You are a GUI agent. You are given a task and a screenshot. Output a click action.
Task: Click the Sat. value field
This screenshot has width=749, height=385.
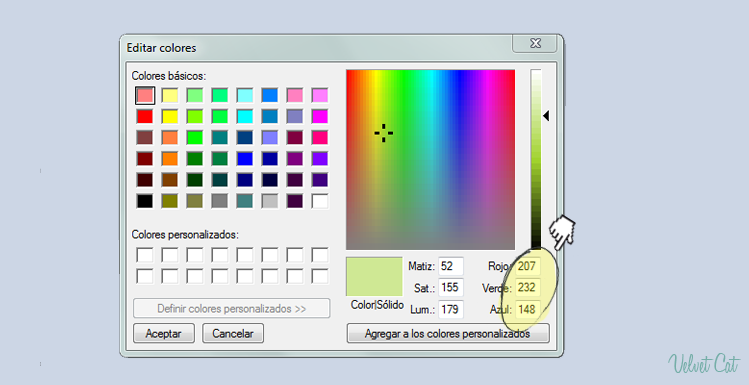451,288
